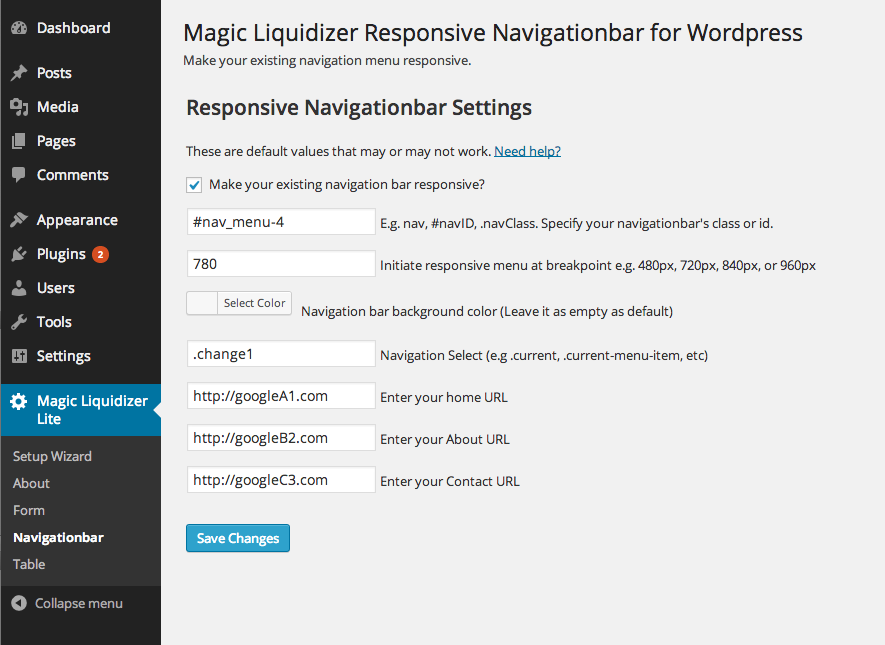Viewport: 885px width, 645px height.
Task: Uncheck Make your existing navigation bar responsive
Action: coord(194,185)
